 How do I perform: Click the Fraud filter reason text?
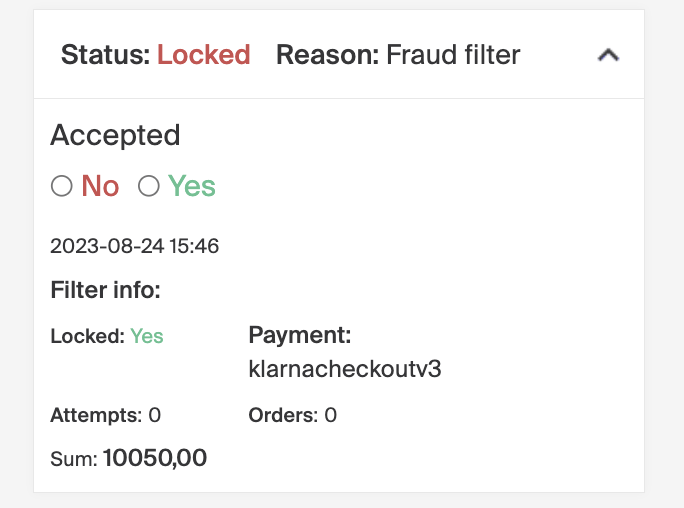click(x=453, y=54)
